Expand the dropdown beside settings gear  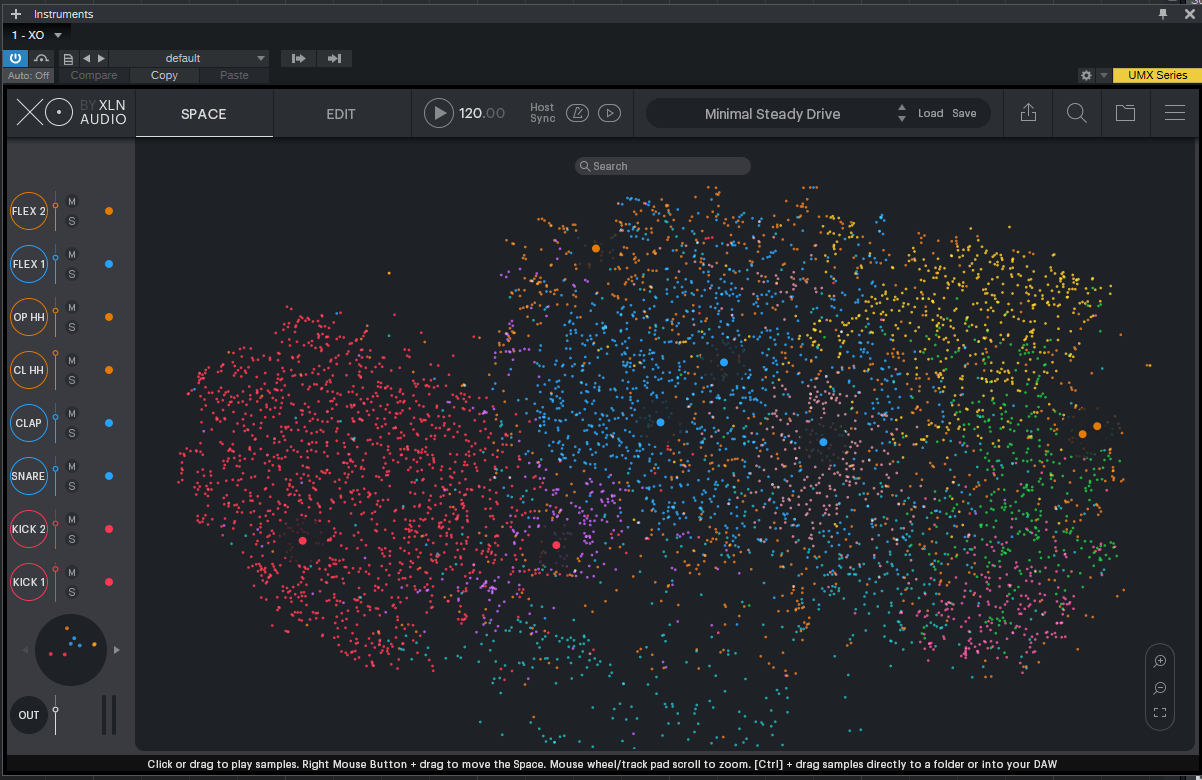(x=1104, y=75)
